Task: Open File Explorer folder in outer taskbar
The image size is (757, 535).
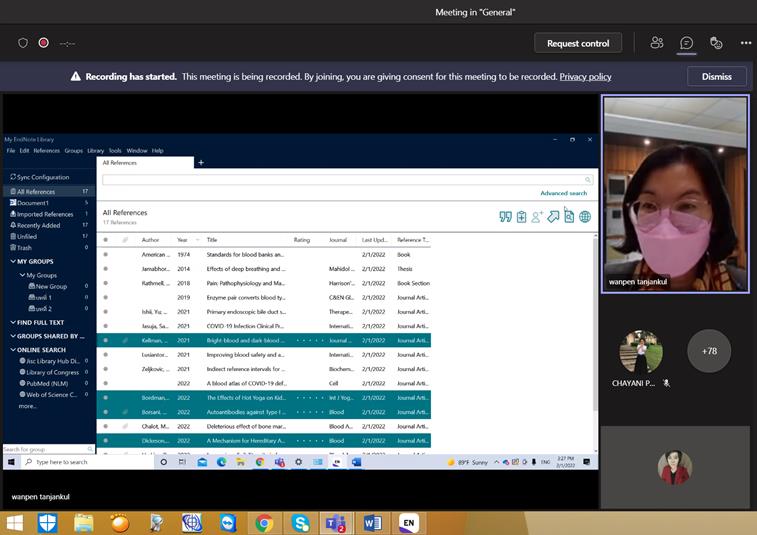Action: point(84,523)
